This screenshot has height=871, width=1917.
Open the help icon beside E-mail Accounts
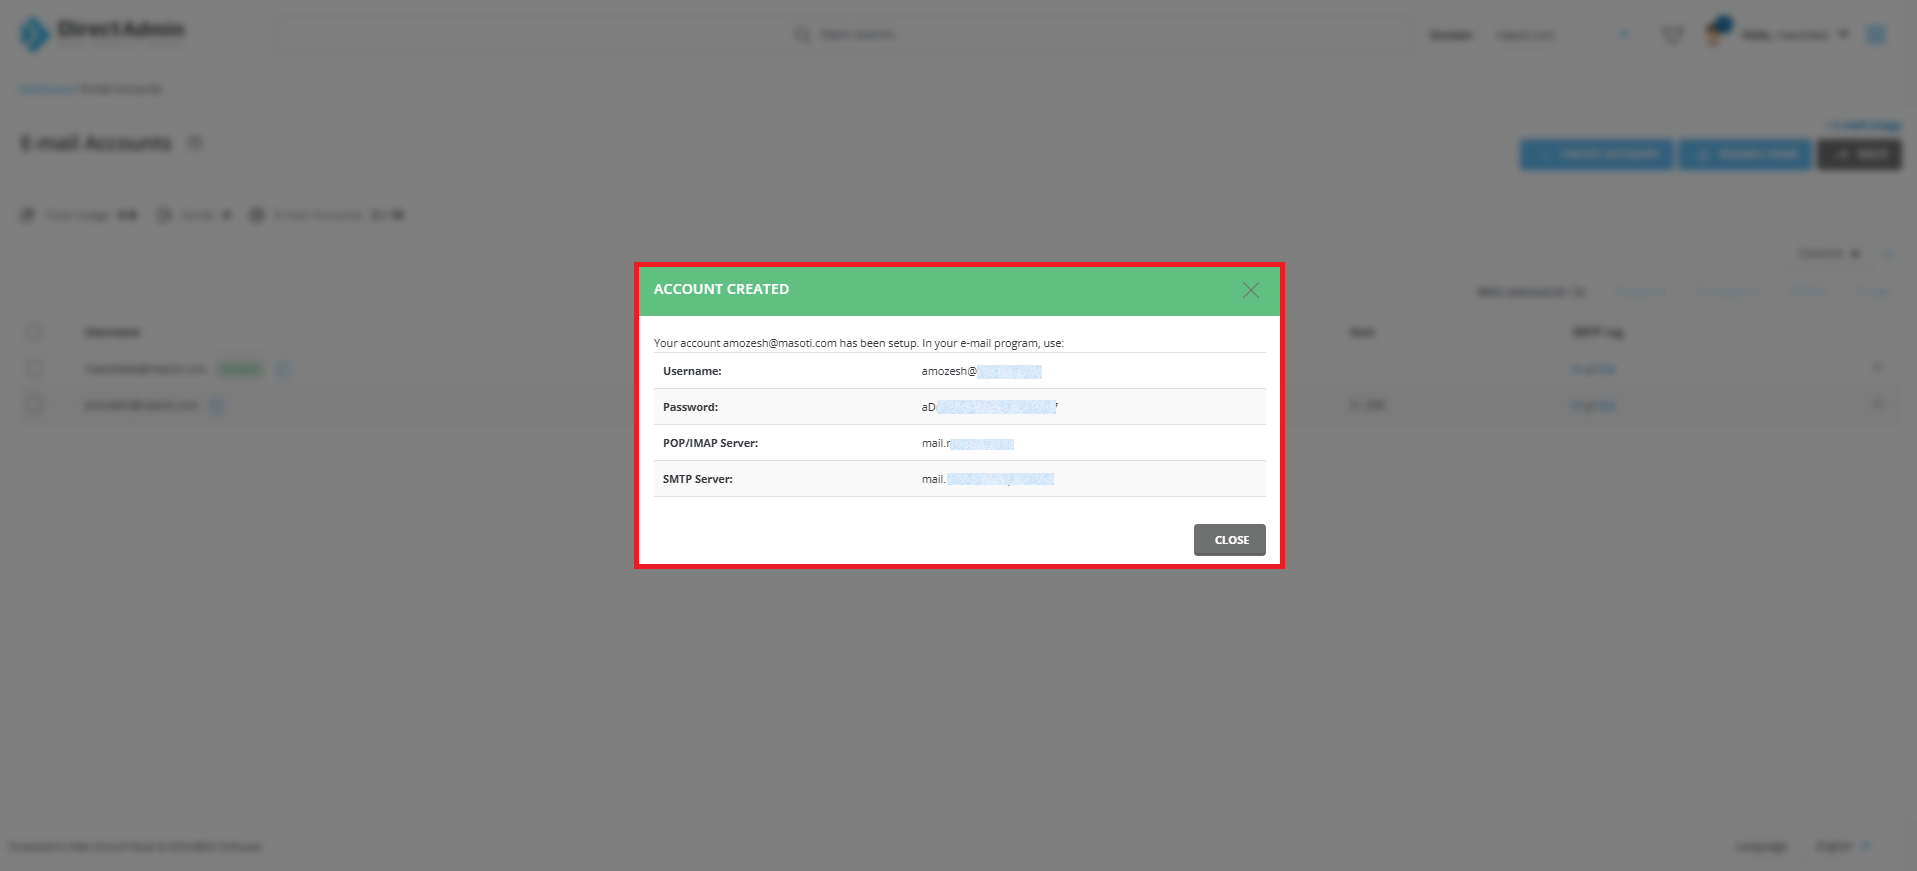(x=196, y=143)
